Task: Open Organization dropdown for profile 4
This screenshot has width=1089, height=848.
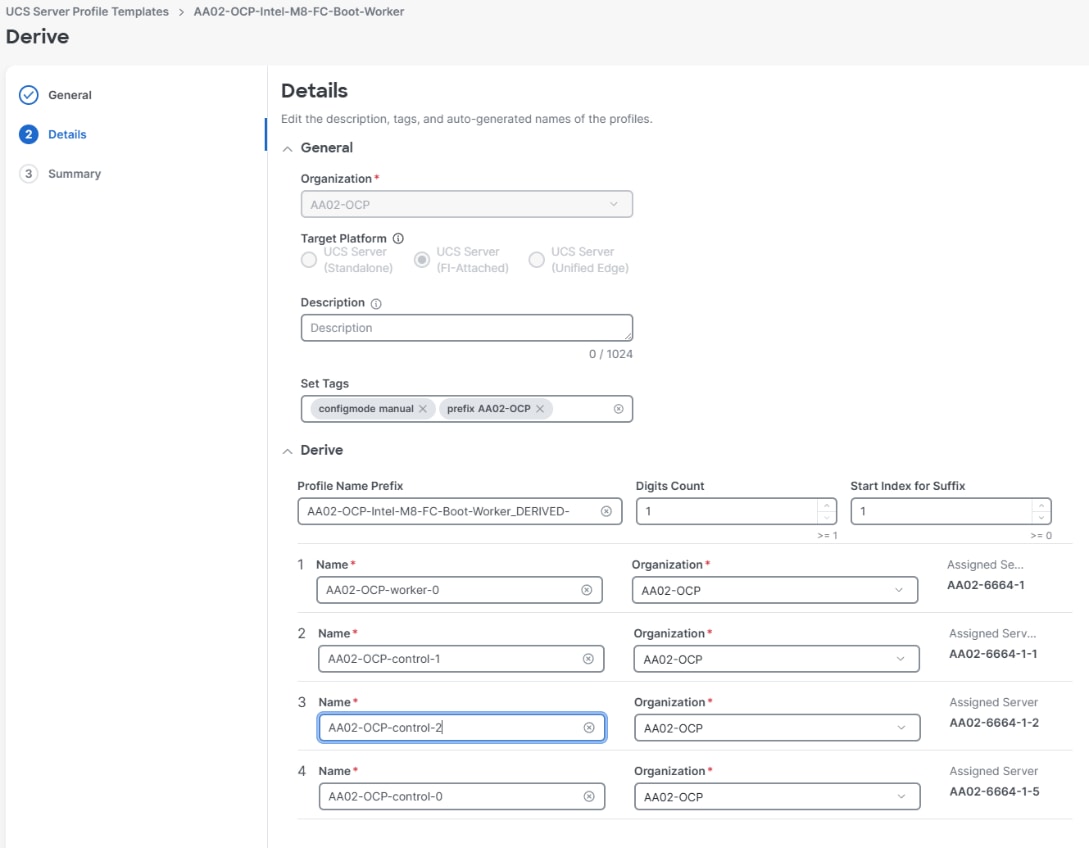Action: 777,797
